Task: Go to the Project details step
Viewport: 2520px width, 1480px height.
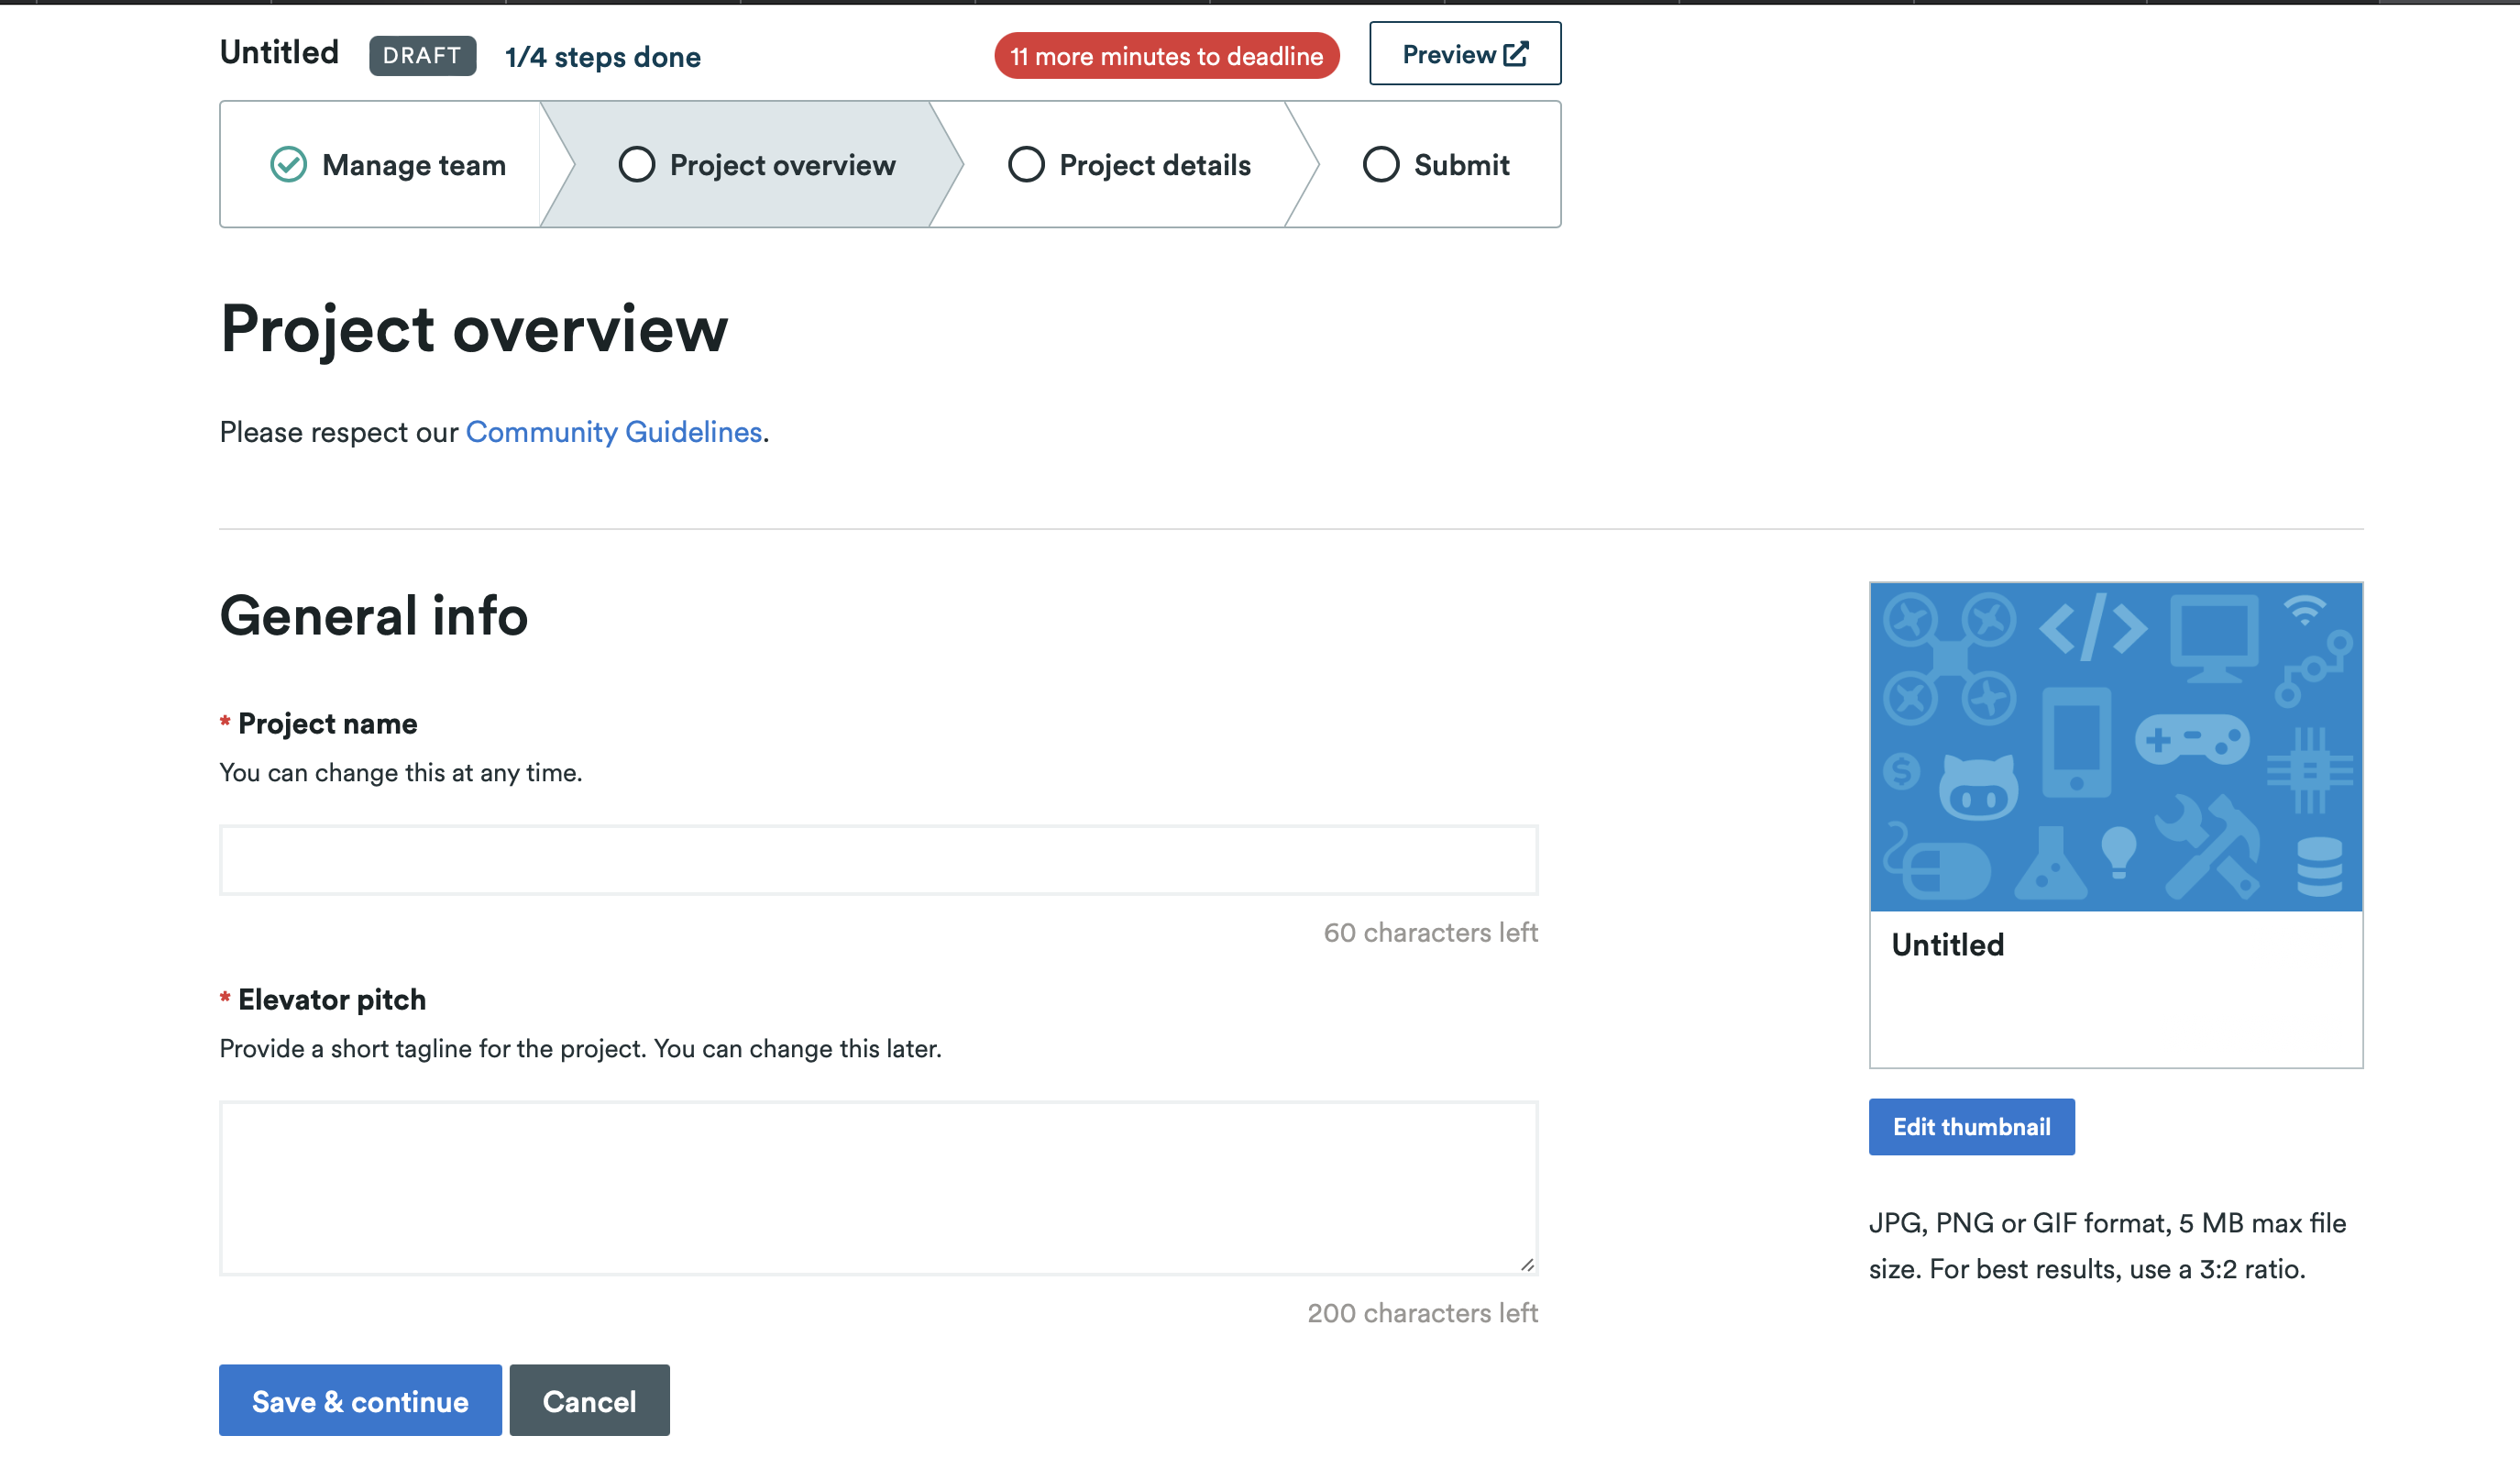Action: [x=1154, y=165]
